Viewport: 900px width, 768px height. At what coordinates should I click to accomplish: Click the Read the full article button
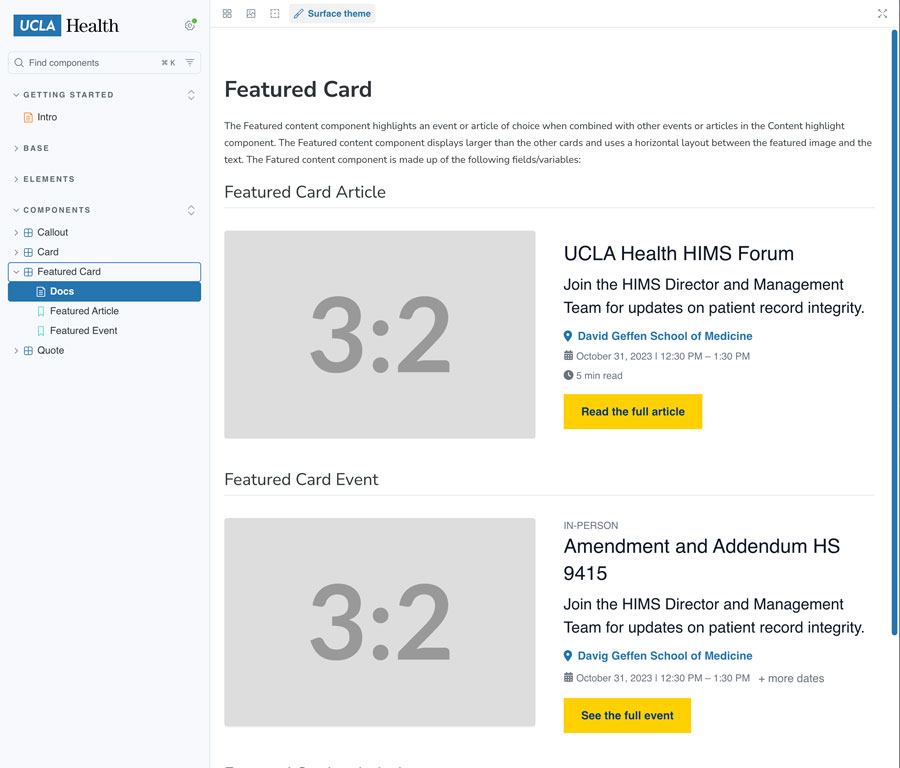point(632,412)
